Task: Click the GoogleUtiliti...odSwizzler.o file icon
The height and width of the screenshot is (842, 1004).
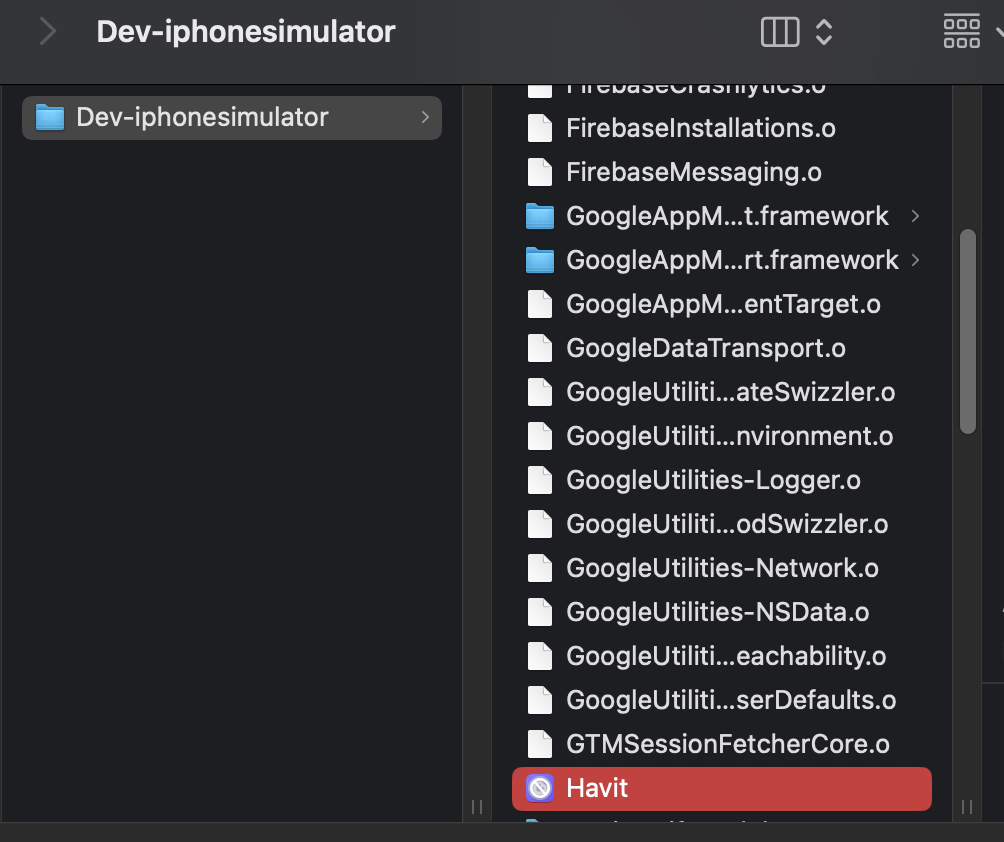Action: click(540, 524)
